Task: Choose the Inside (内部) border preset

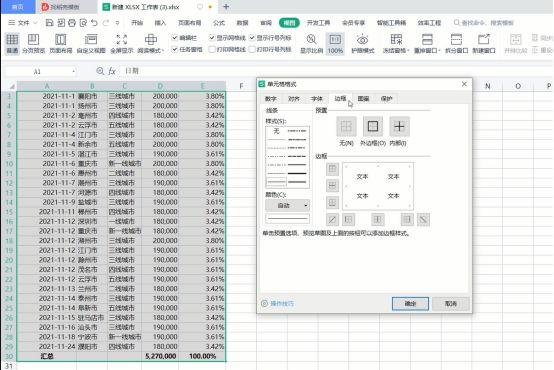Action: pos(399,127)
